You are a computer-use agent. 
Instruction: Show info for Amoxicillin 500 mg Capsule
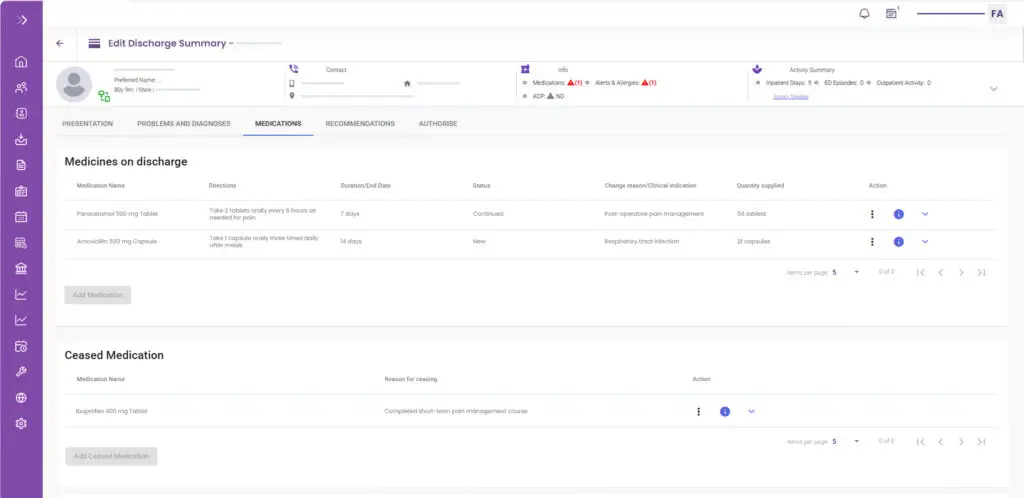pos(899,241)
